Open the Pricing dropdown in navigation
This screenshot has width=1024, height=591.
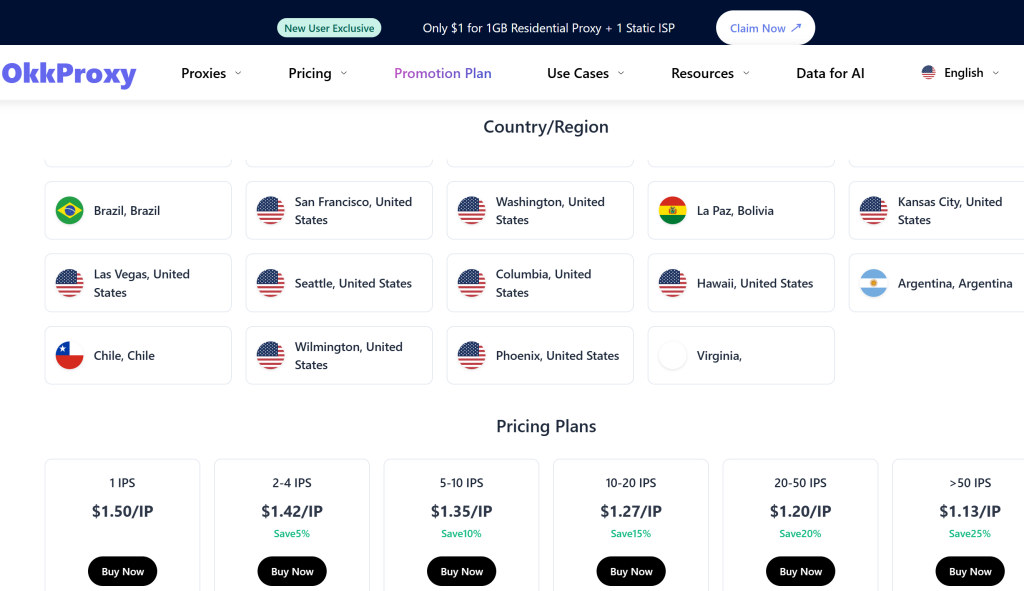(317, 73)
